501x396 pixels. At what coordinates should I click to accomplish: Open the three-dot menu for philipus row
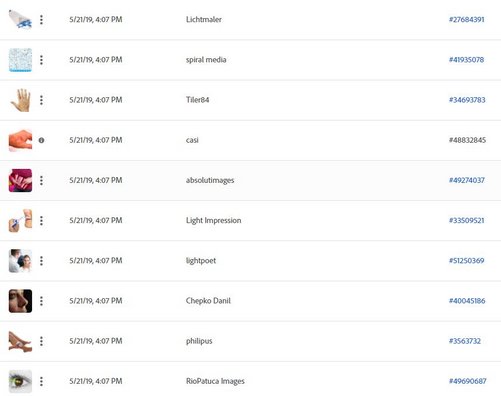point(41,341)
